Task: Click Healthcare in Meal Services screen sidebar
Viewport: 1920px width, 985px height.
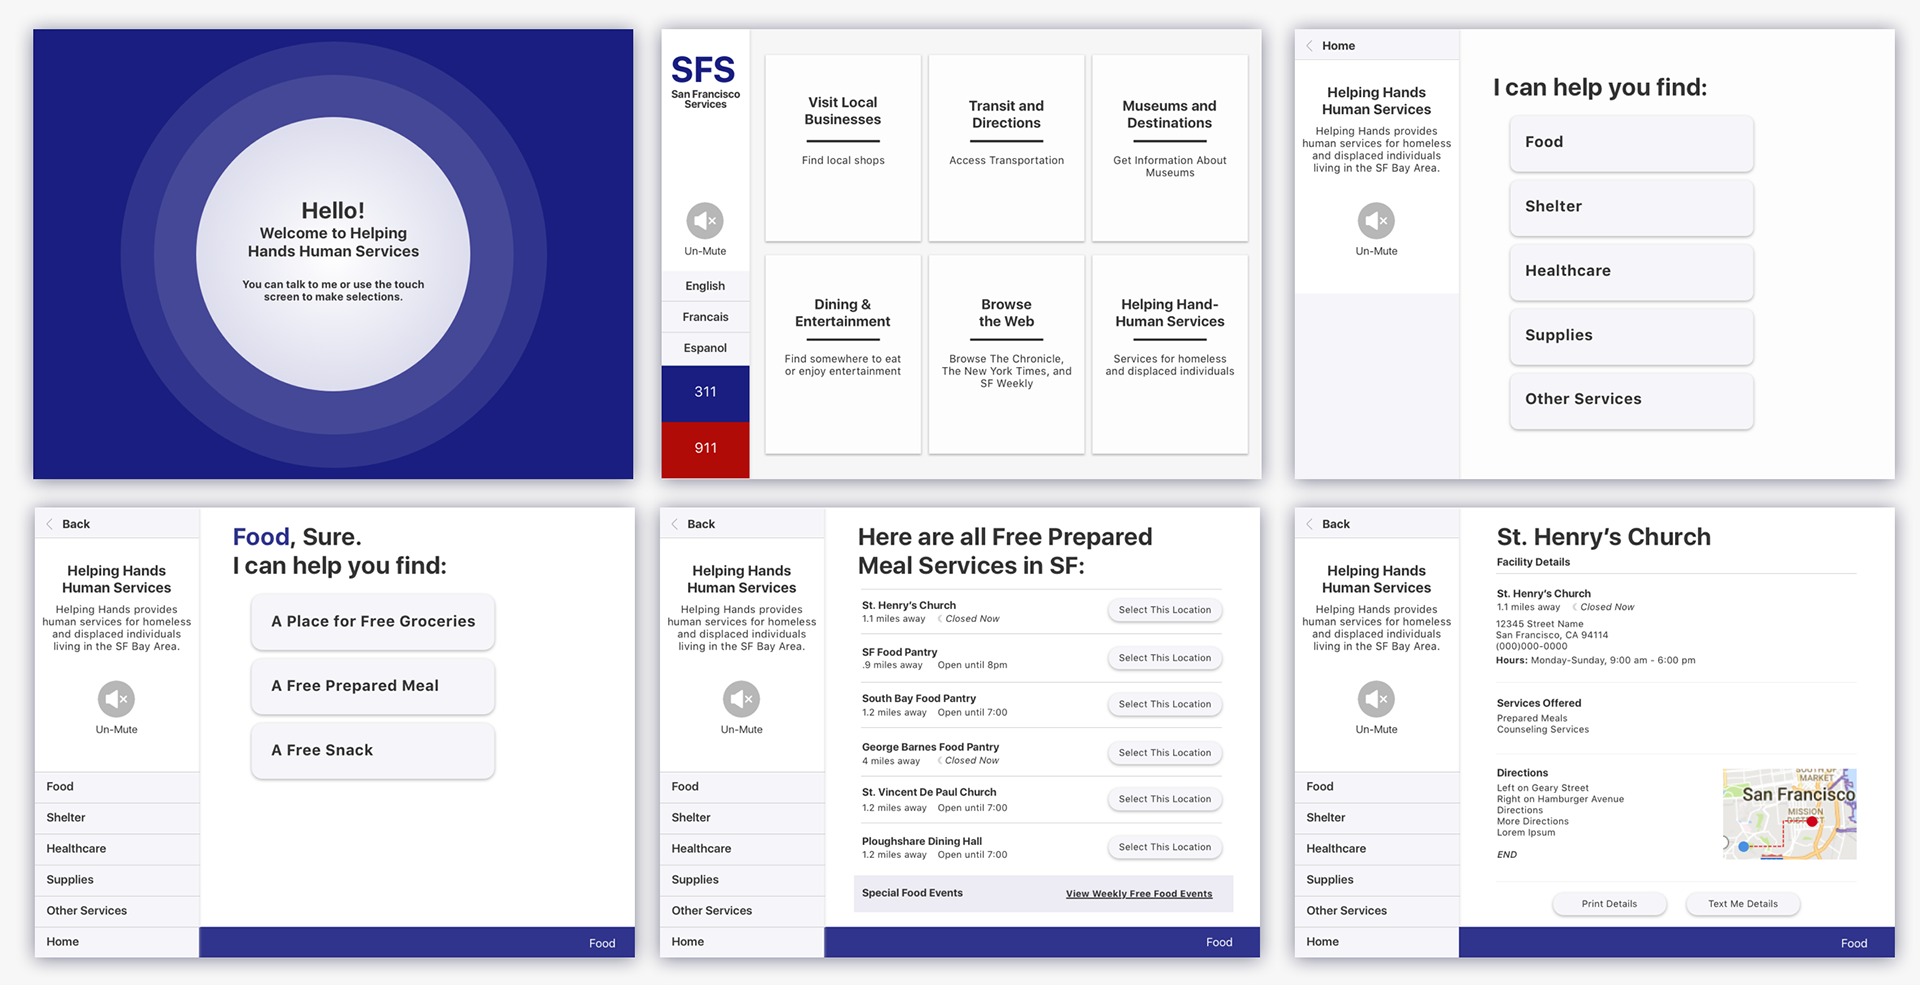Action: [742, 849]
